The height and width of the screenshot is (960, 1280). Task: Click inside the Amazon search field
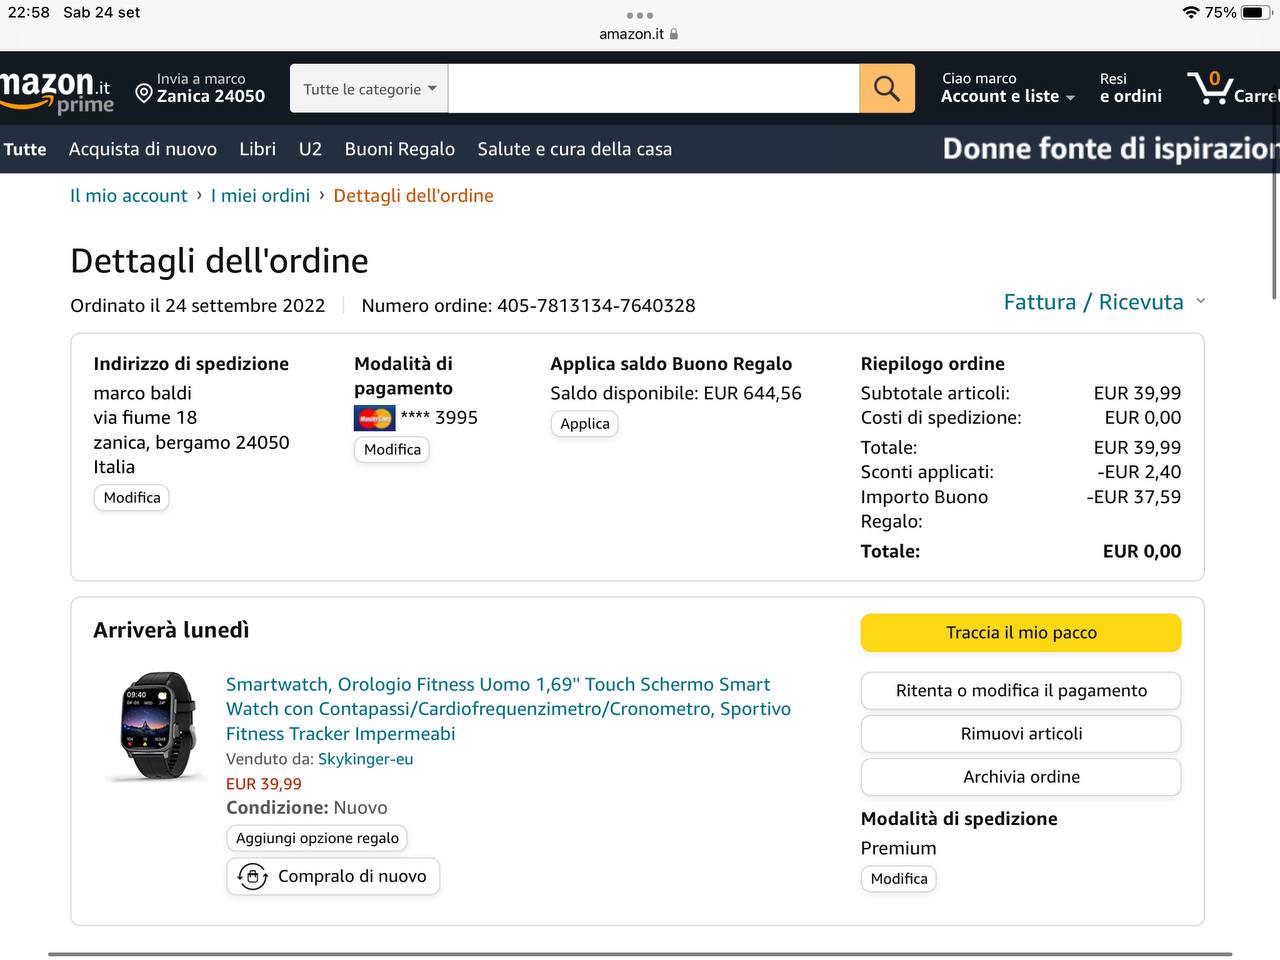[x=653, y=89]
